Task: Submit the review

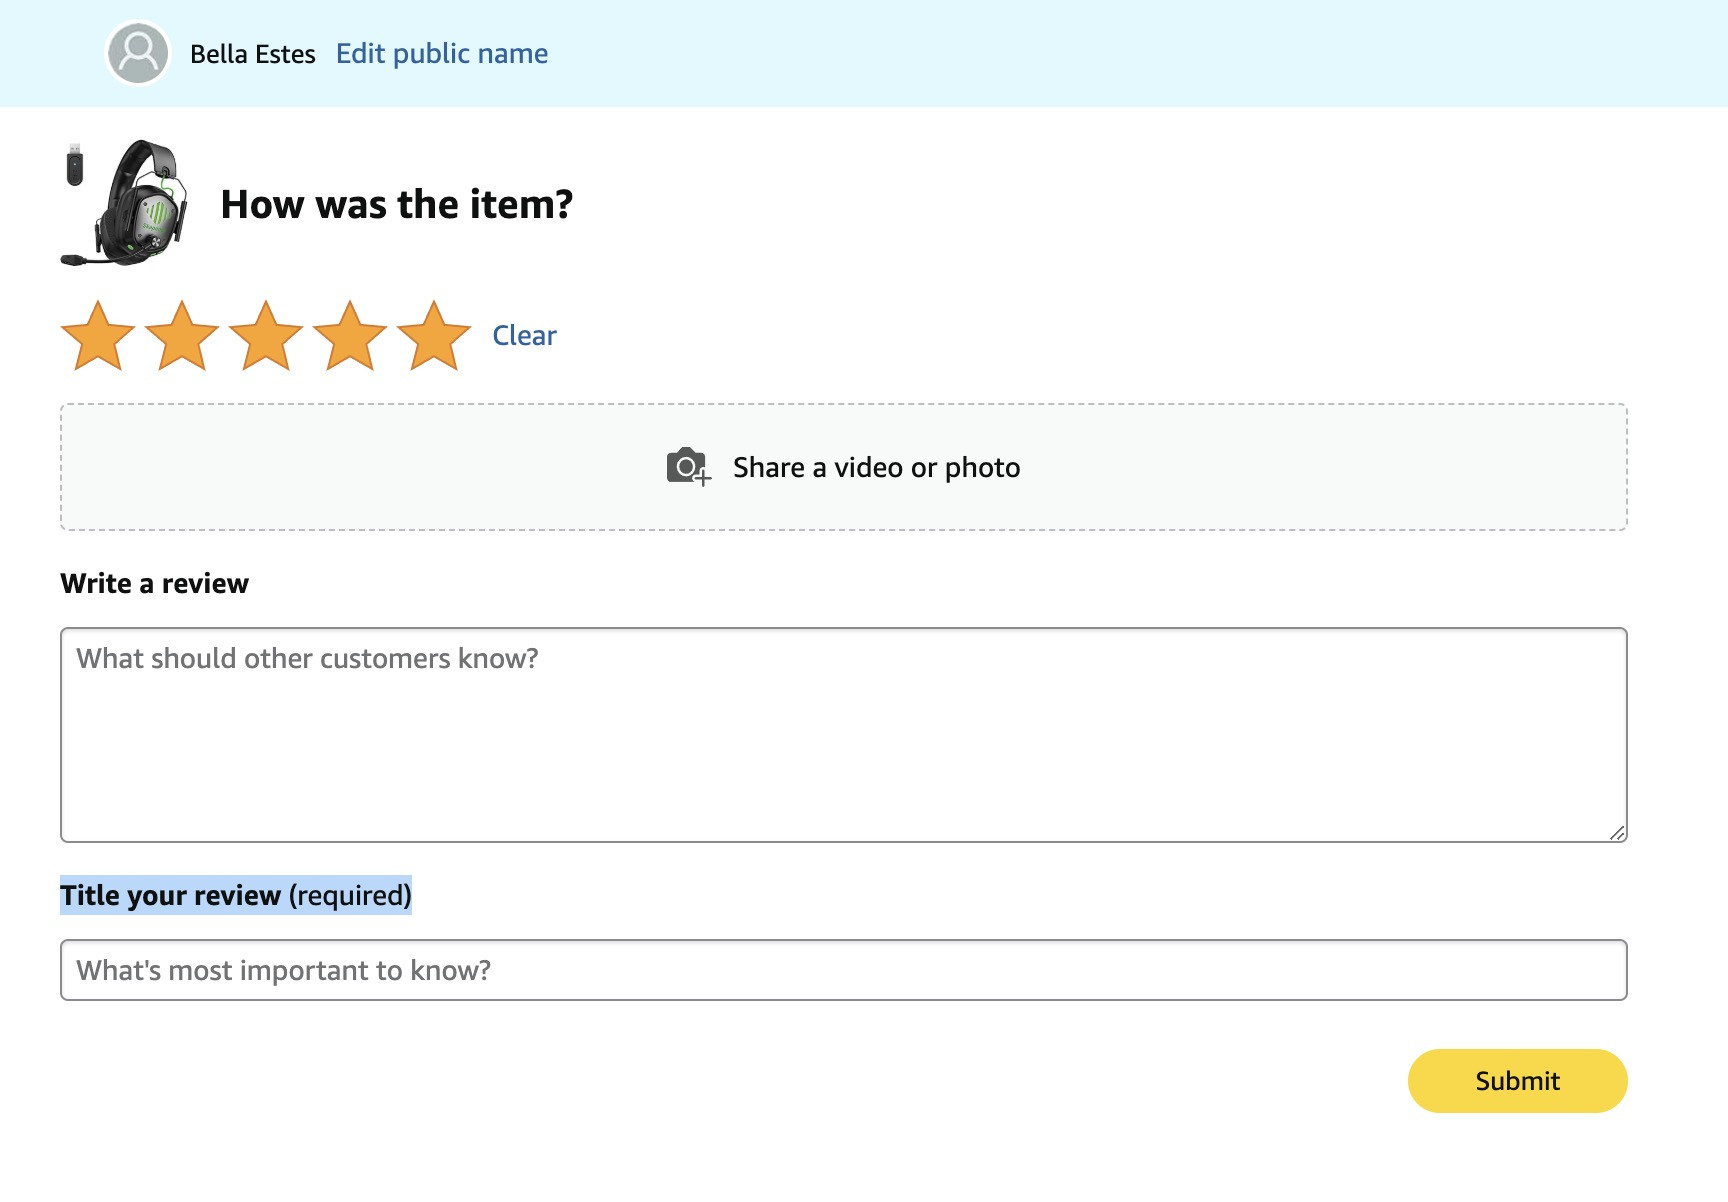Action: (1517, 1081)
